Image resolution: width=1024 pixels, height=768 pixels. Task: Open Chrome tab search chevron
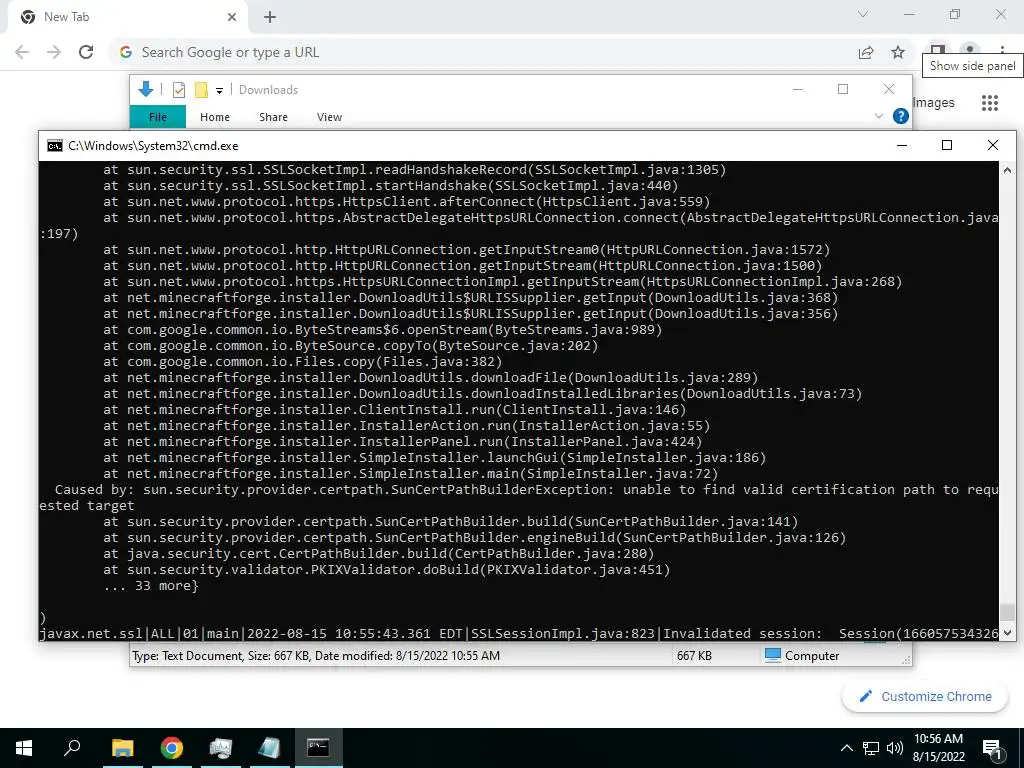(x=863, y=14)
